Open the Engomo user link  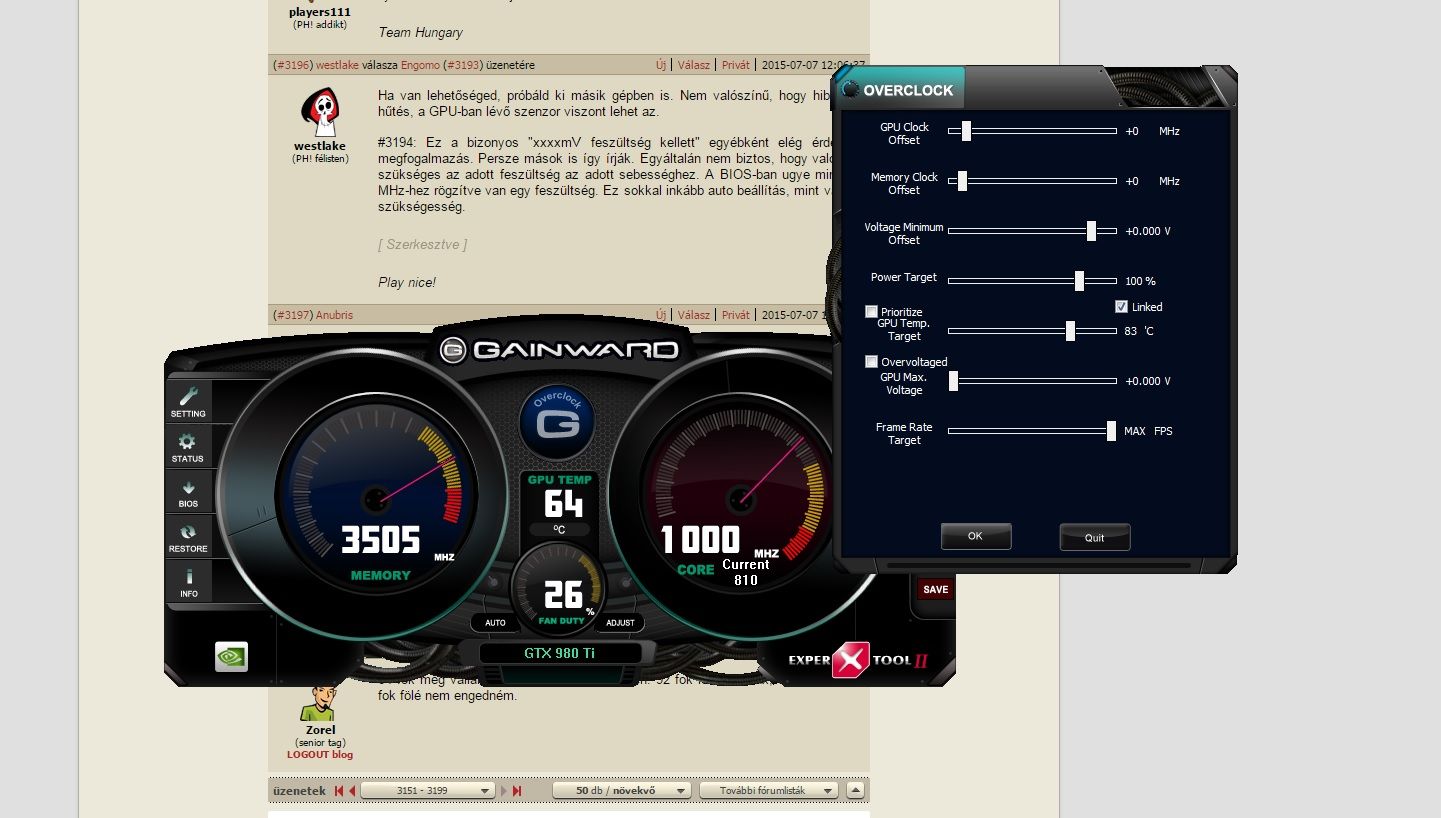coord(420,65)
